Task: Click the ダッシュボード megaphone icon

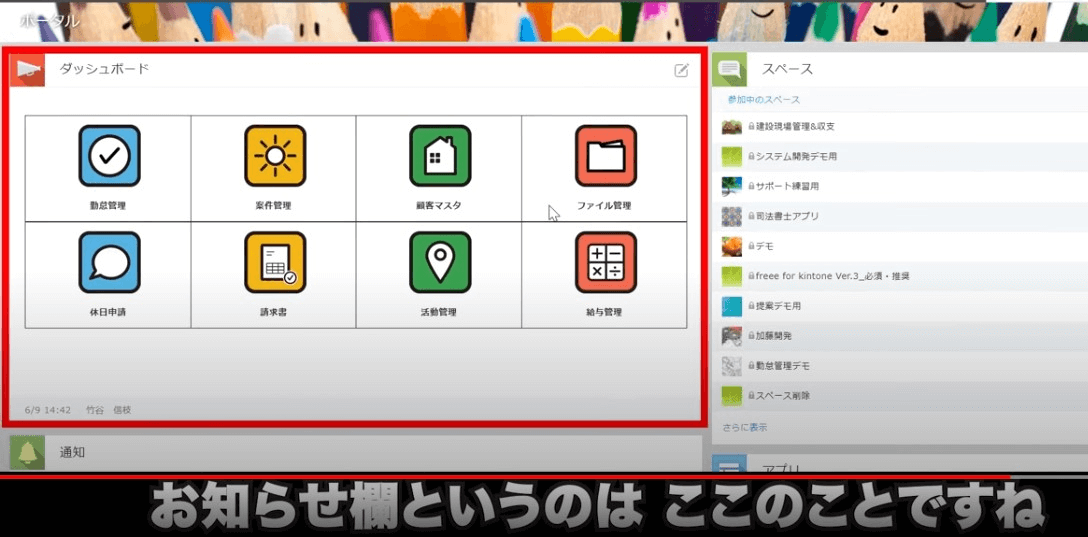Action: 28,69
